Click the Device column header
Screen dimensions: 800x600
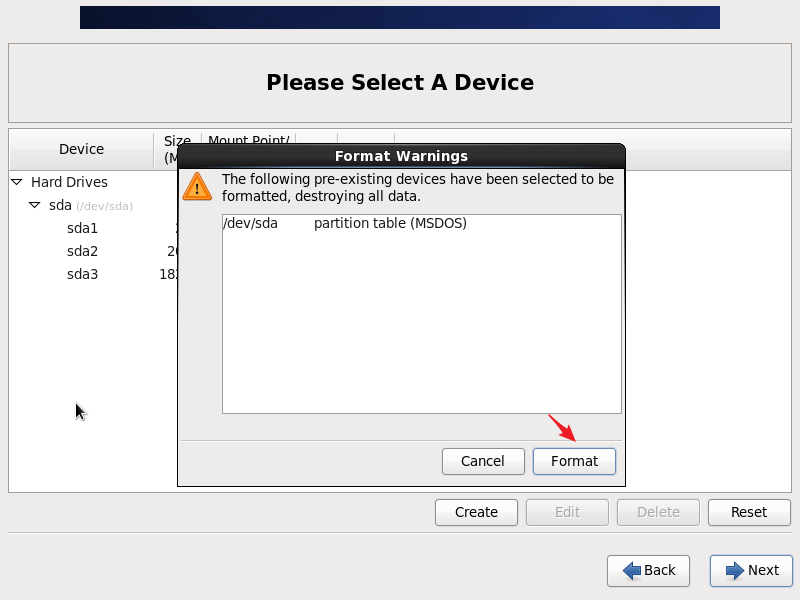pyautogui.click(x=81, y=149)
